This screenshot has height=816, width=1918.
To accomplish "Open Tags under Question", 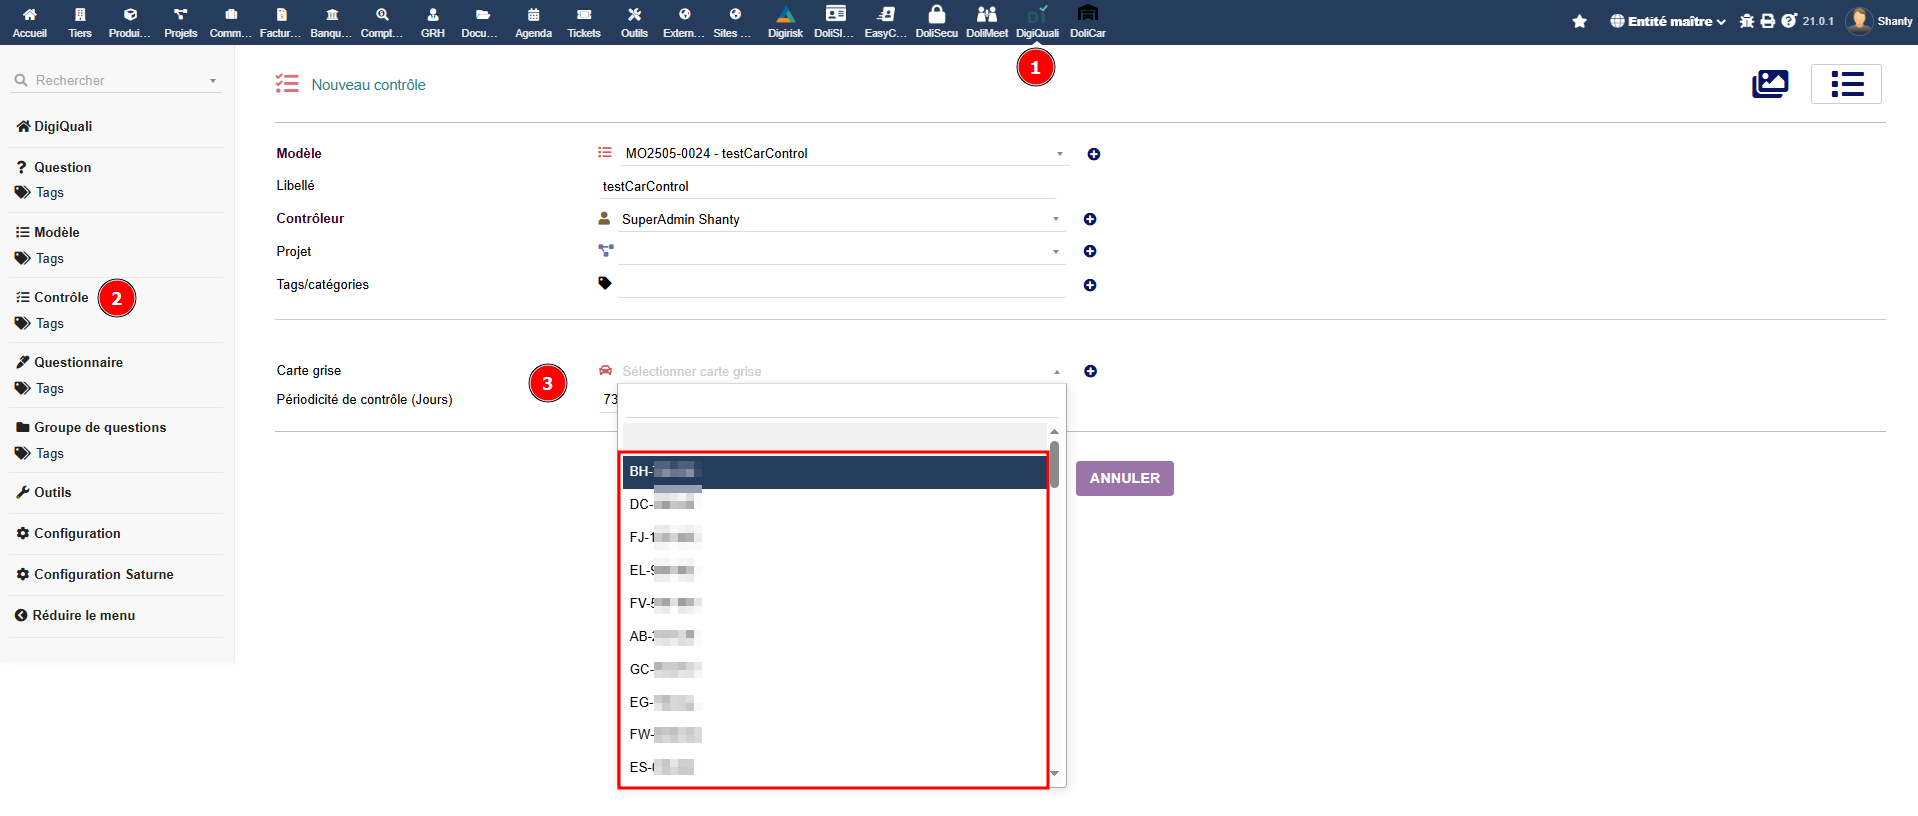I will tap(49, 192).
